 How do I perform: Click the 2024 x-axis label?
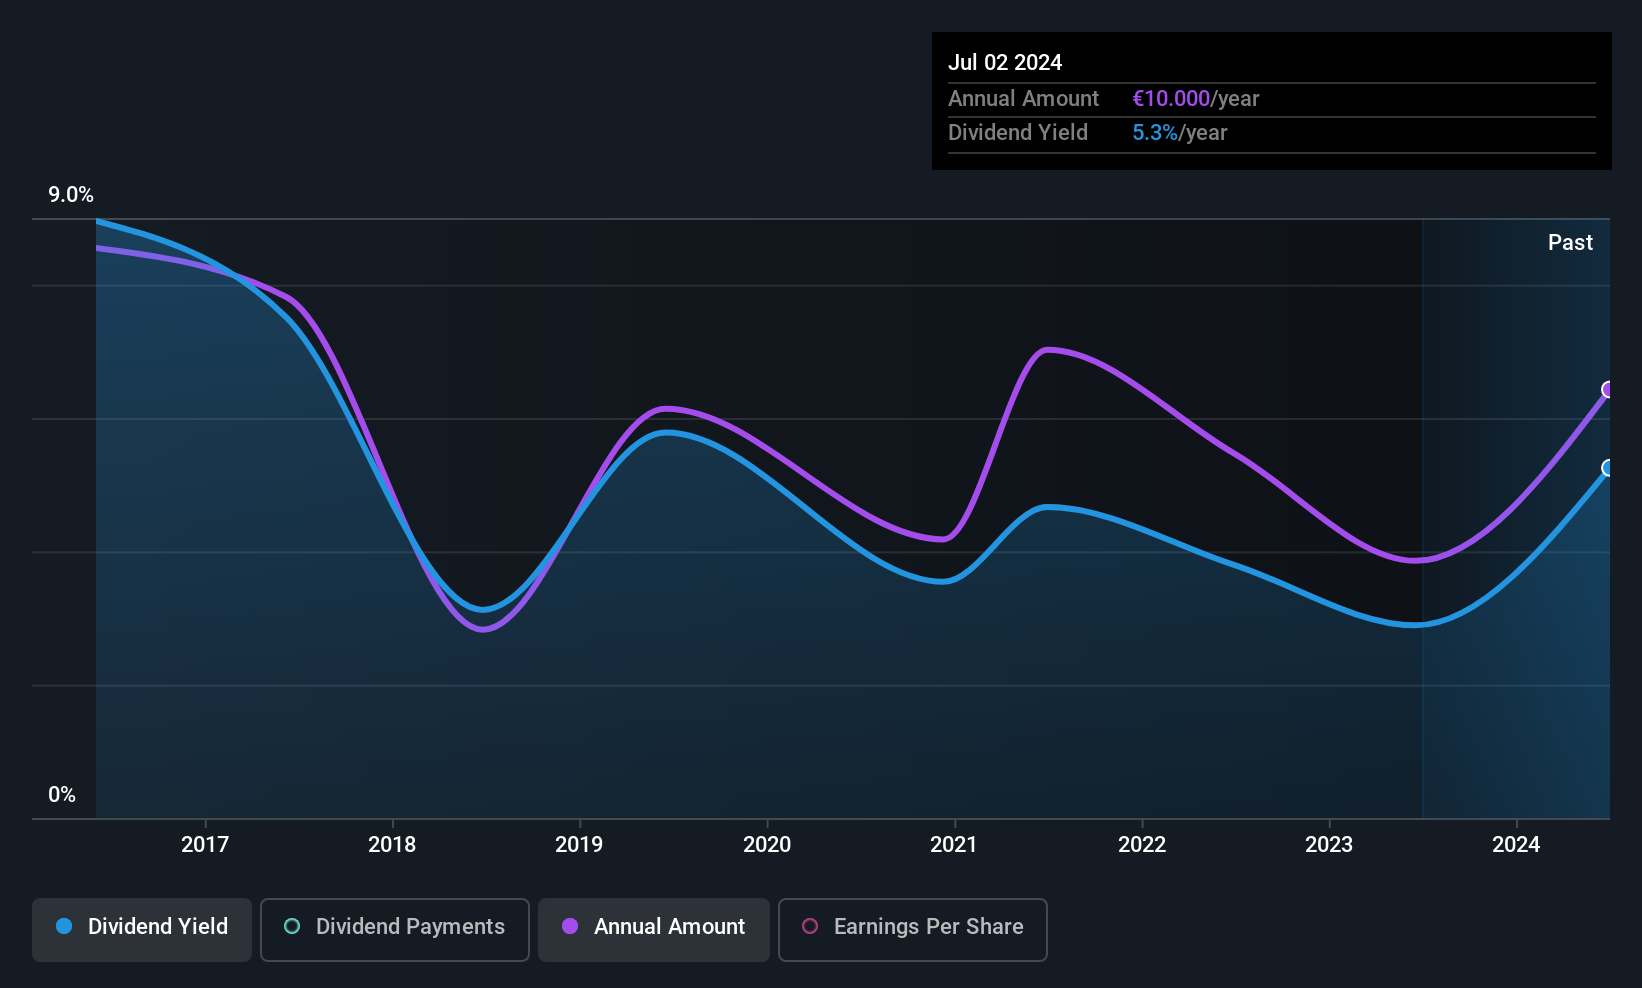(1516, 844)
